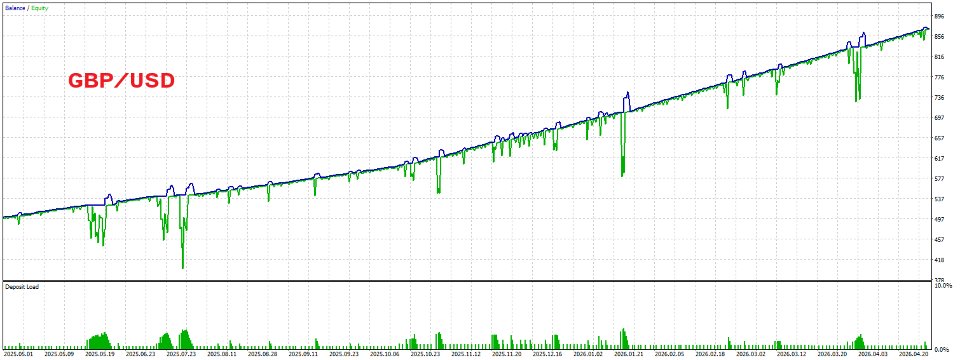Click the 697 price axis value
This screenshot has width=960, height=360.
(939, 118)
